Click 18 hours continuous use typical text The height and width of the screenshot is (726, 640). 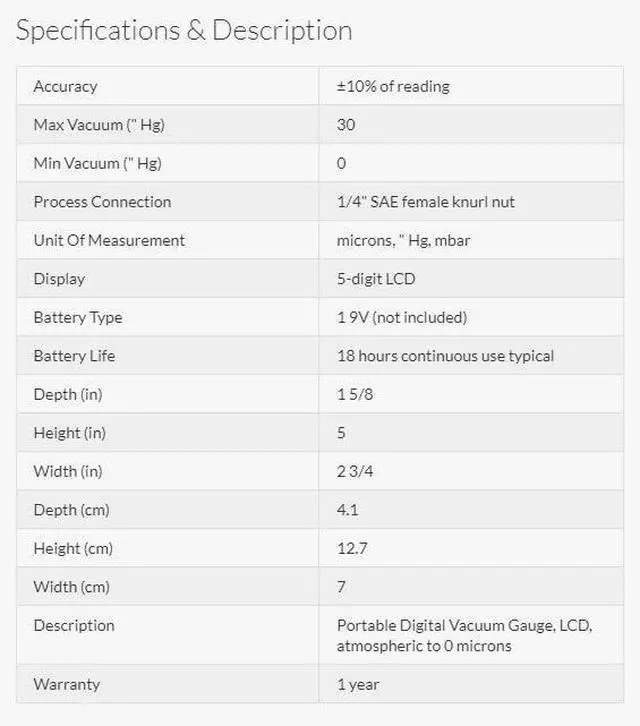click(445, 356)
